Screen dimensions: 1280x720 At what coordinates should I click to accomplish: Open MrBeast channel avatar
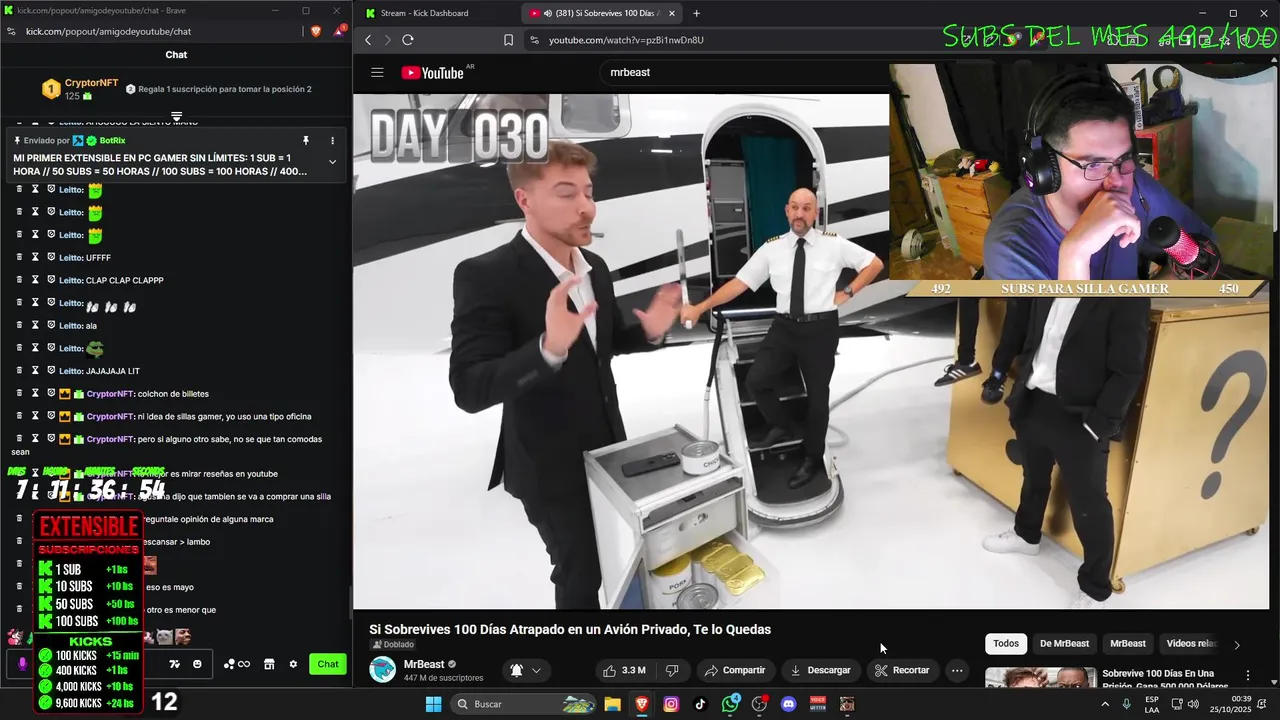383,670
